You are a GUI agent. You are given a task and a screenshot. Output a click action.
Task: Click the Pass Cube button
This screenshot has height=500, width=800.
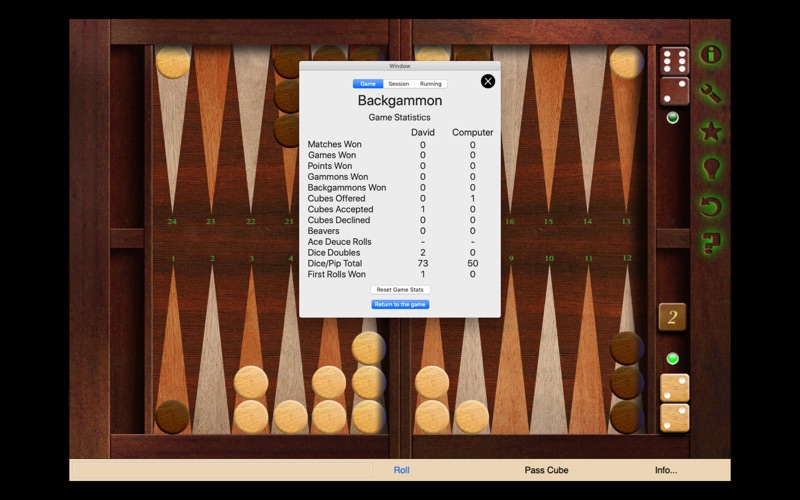[546, 470]
